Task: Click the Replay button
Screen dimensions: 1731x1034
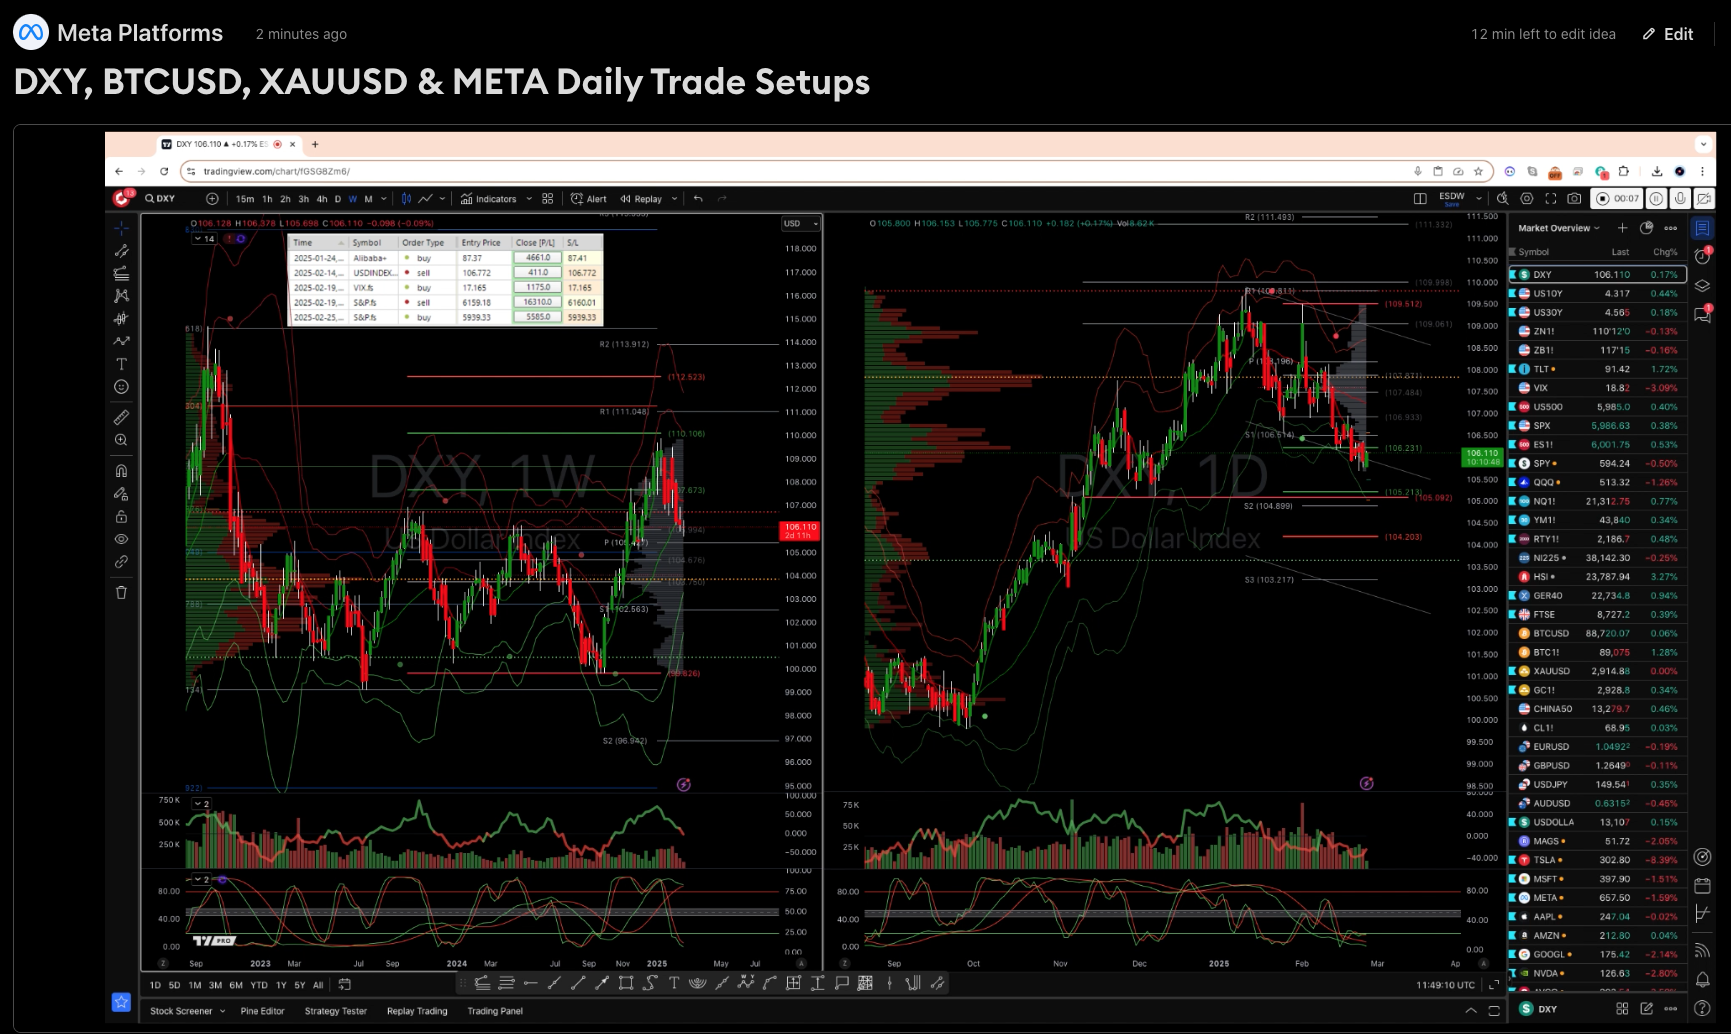Action: [641, 199]
